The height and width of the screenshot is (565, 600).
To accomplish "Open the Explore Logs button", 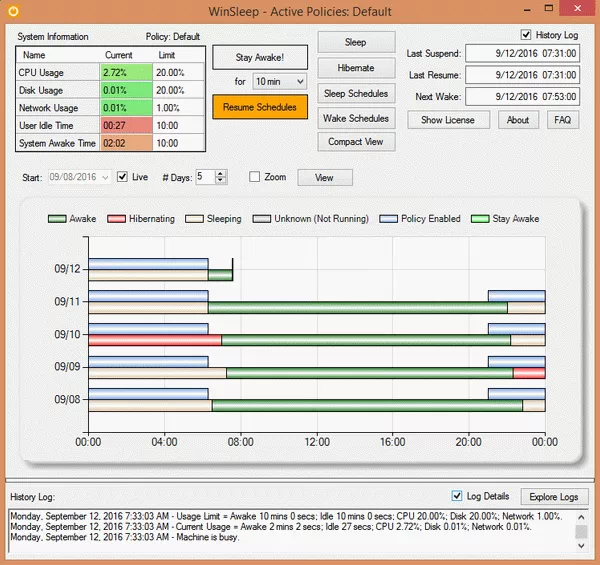I will tap(554, 496).
